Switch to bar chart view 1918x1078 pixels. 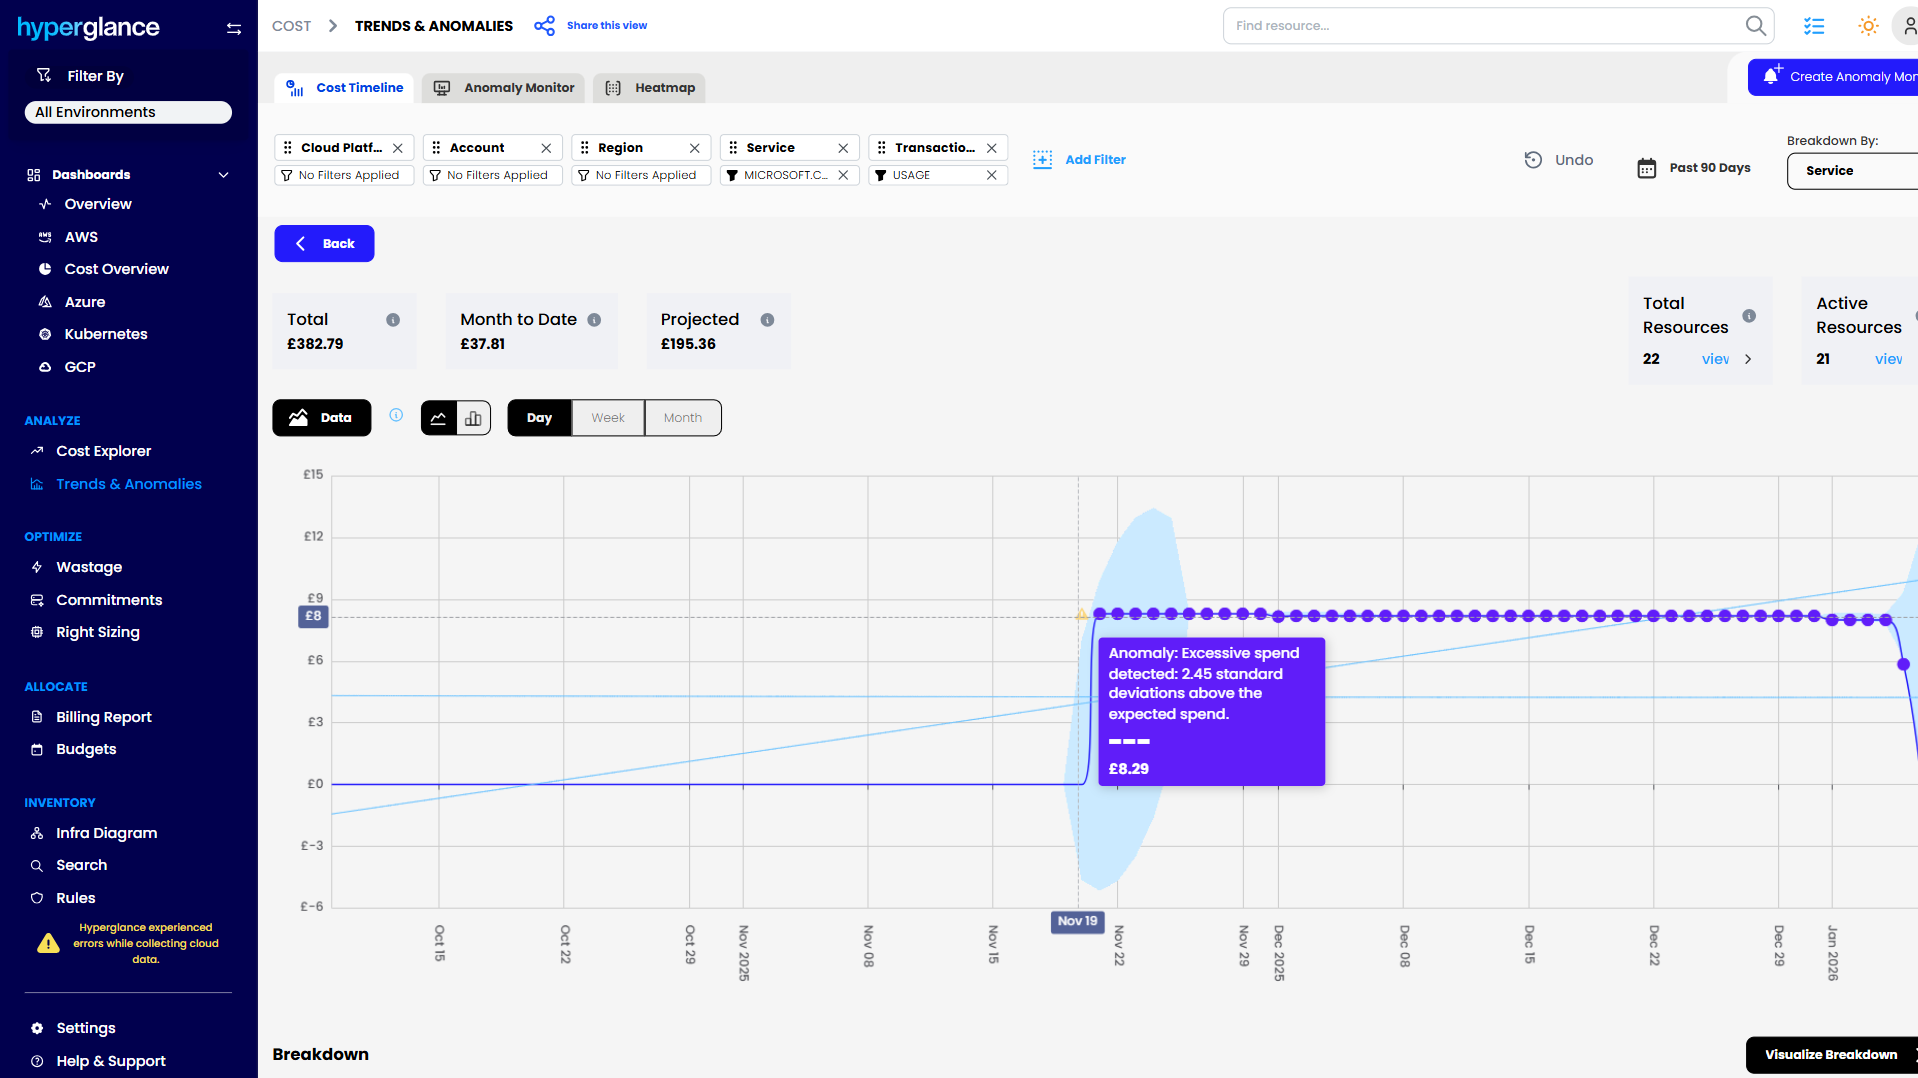[473, 418]
